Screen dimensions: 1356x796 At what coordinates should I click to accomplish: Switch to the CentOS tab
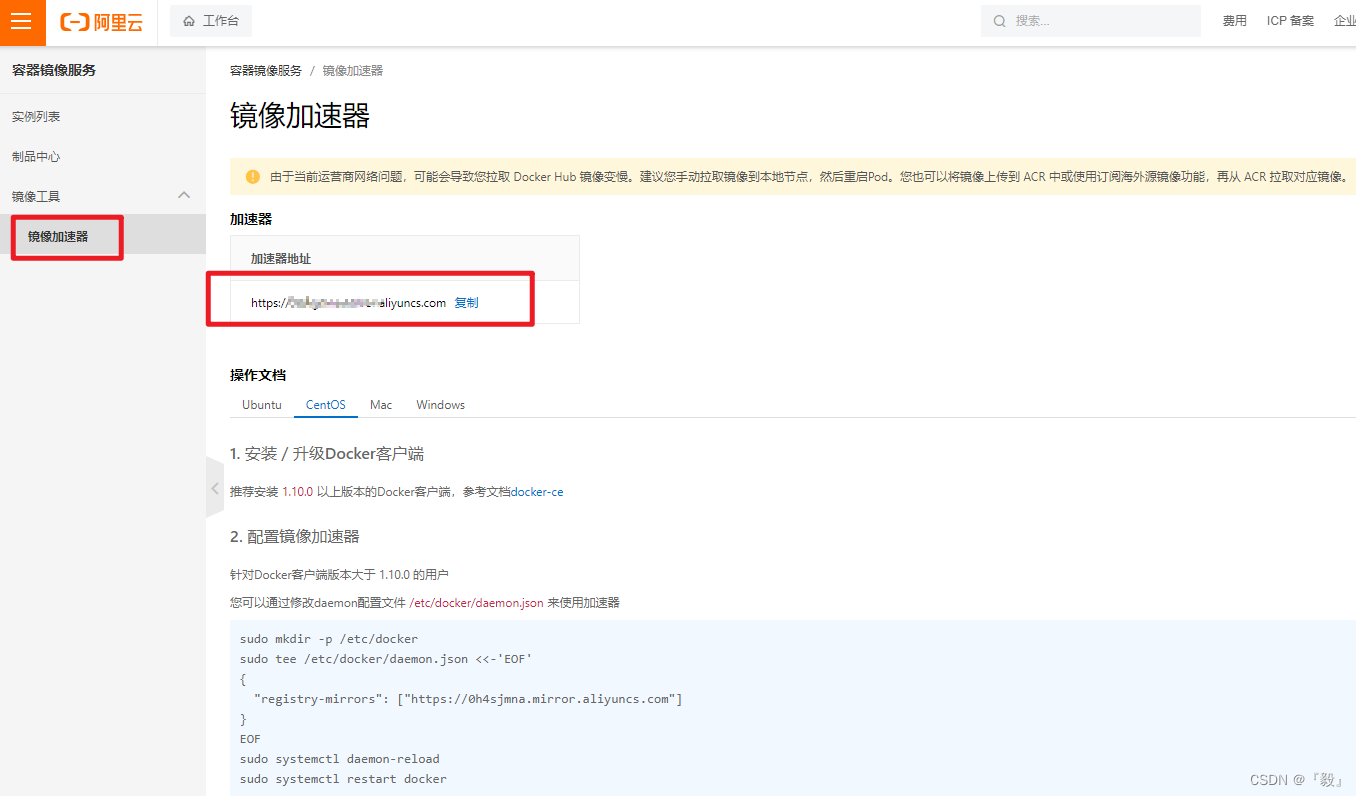tap(326, 405)
